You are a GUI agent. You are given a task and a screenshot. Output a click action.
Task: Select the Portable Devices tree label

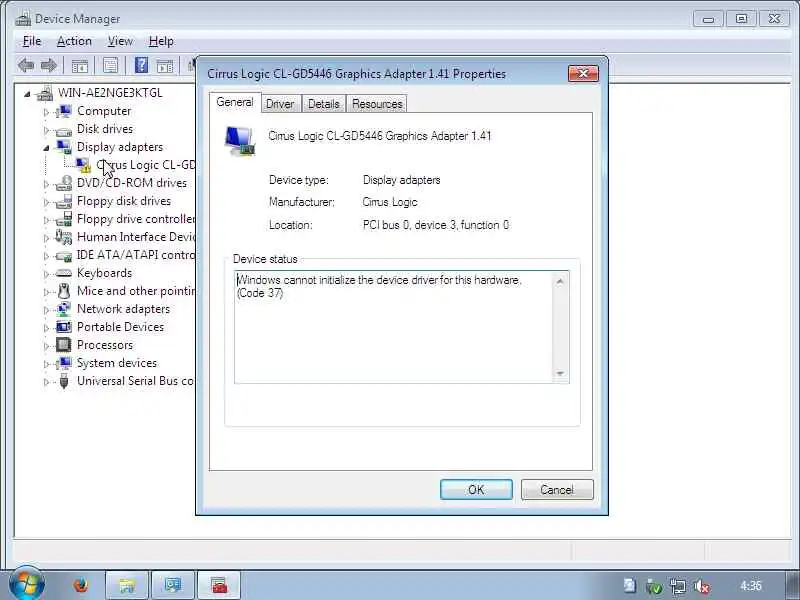coord(120,327)
